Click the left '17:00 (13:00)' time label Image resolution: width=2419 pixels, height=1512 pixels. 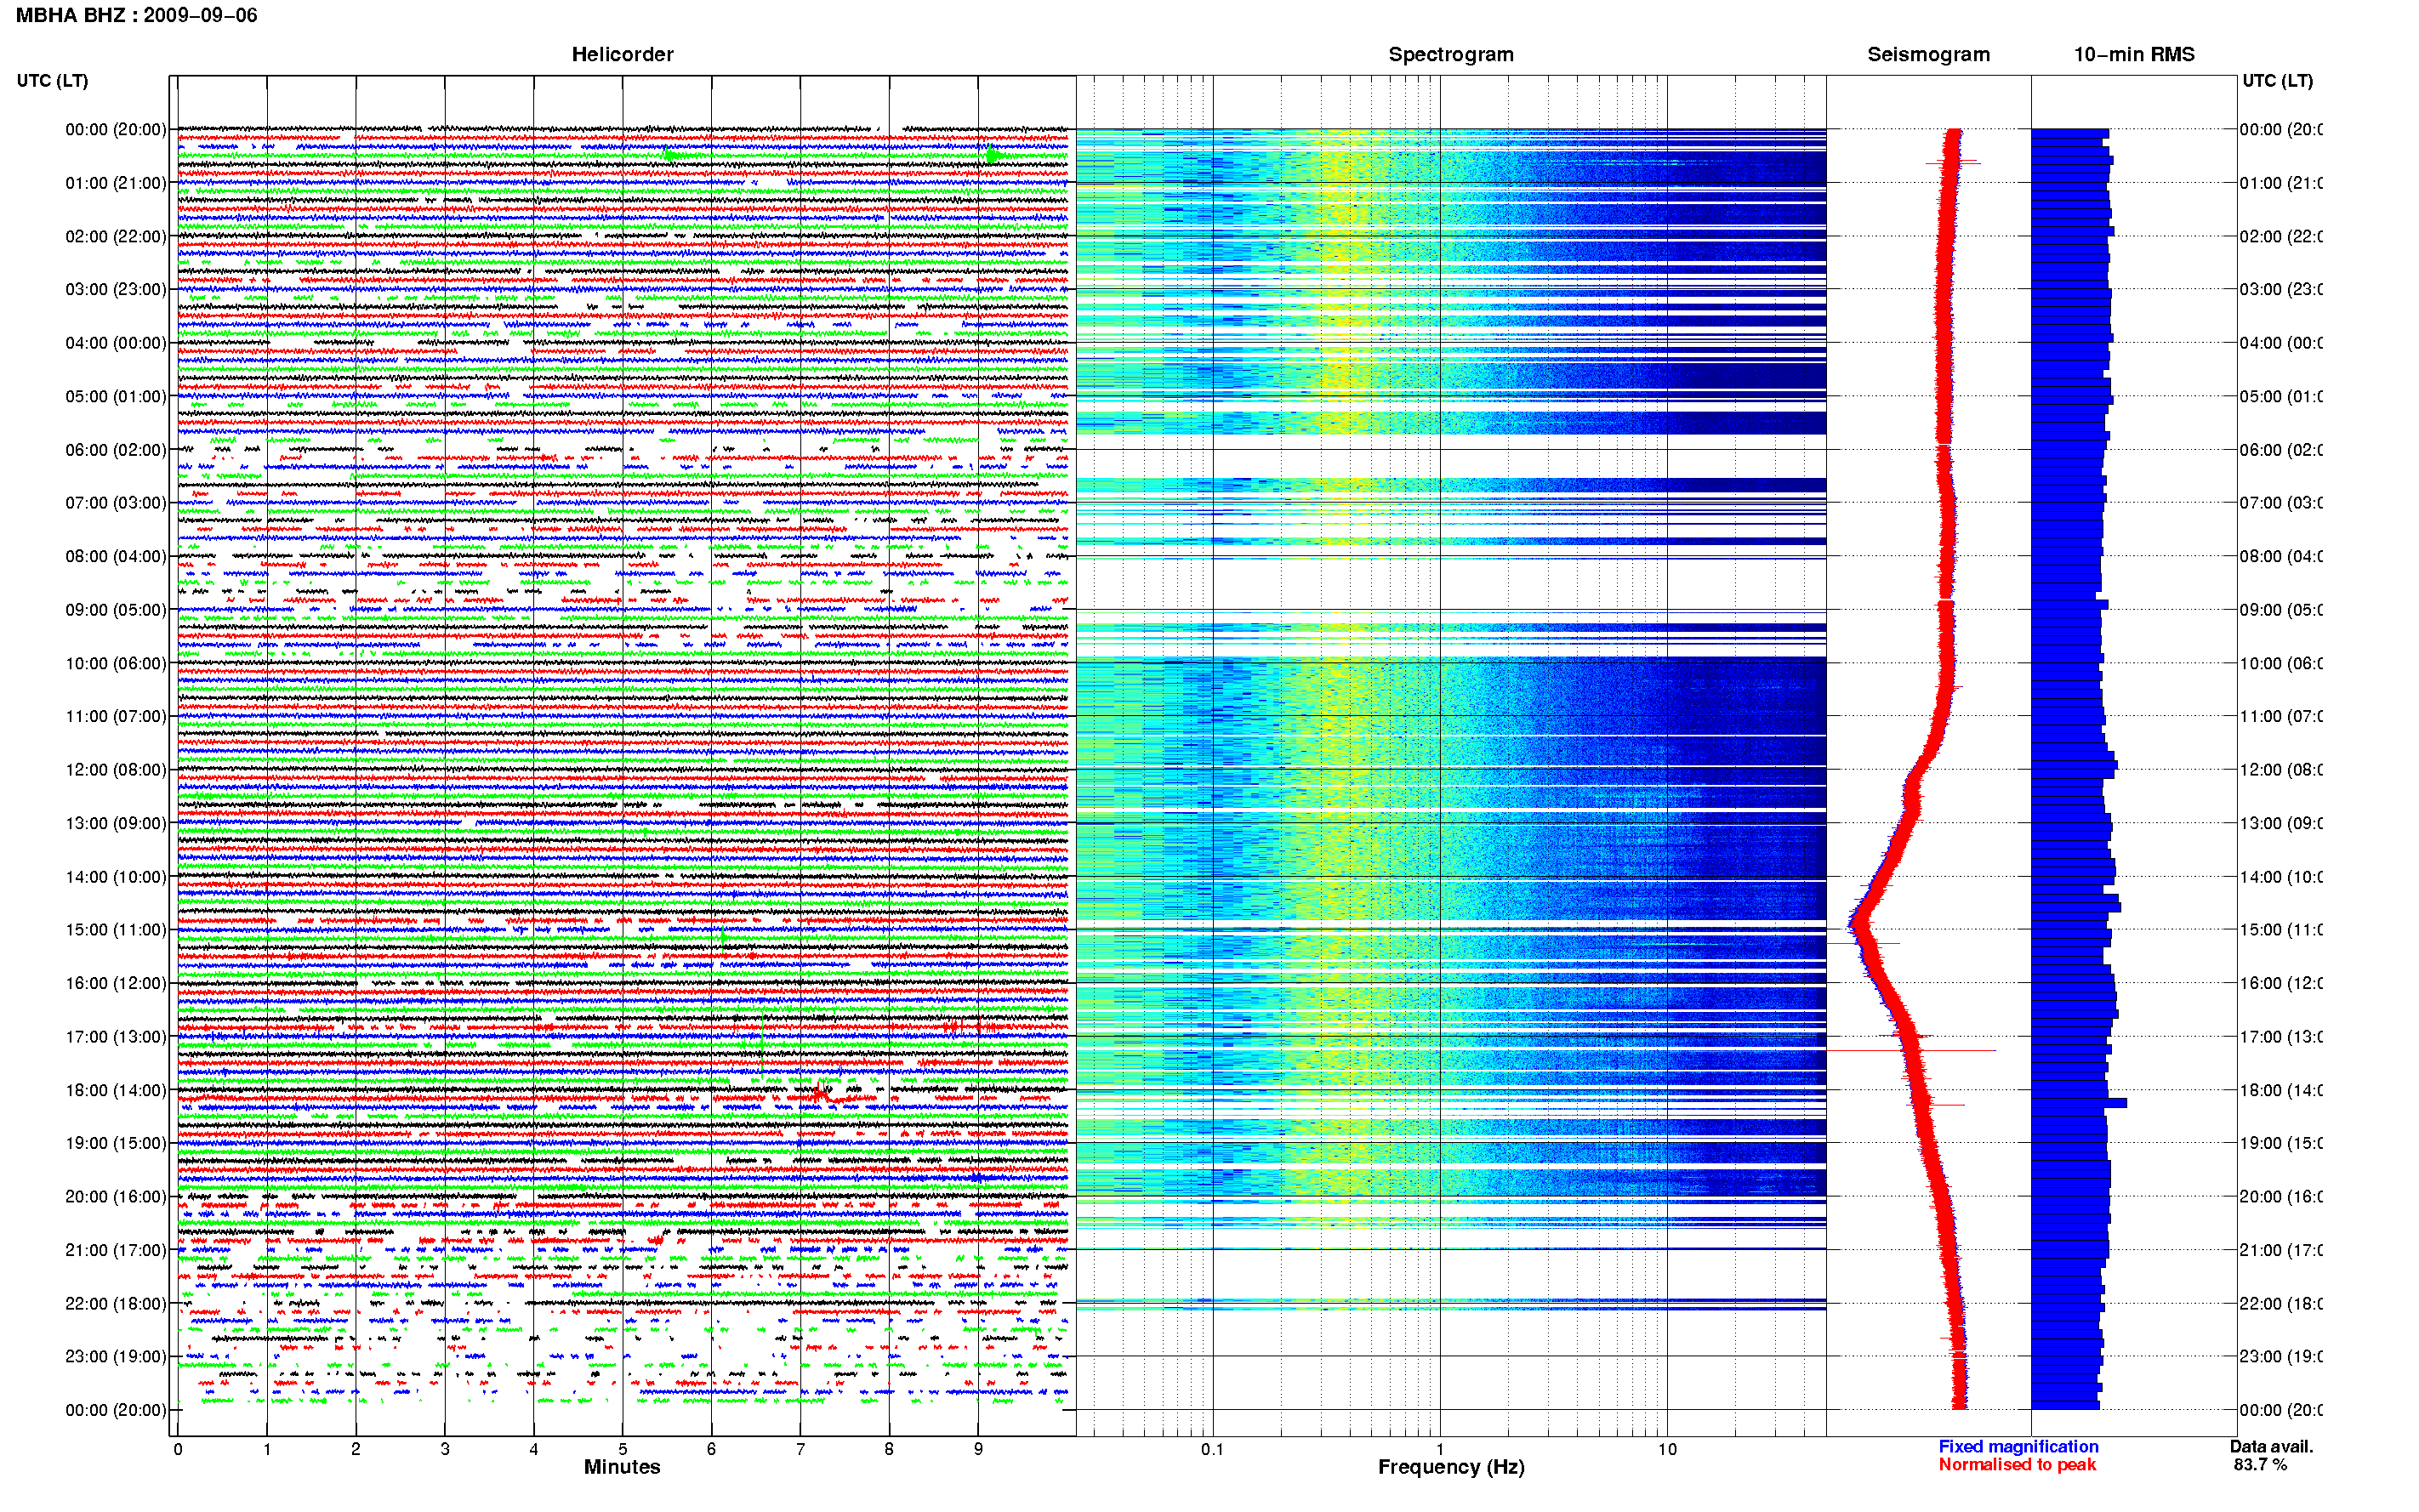pyautogui.click(x=116, y=1036)
